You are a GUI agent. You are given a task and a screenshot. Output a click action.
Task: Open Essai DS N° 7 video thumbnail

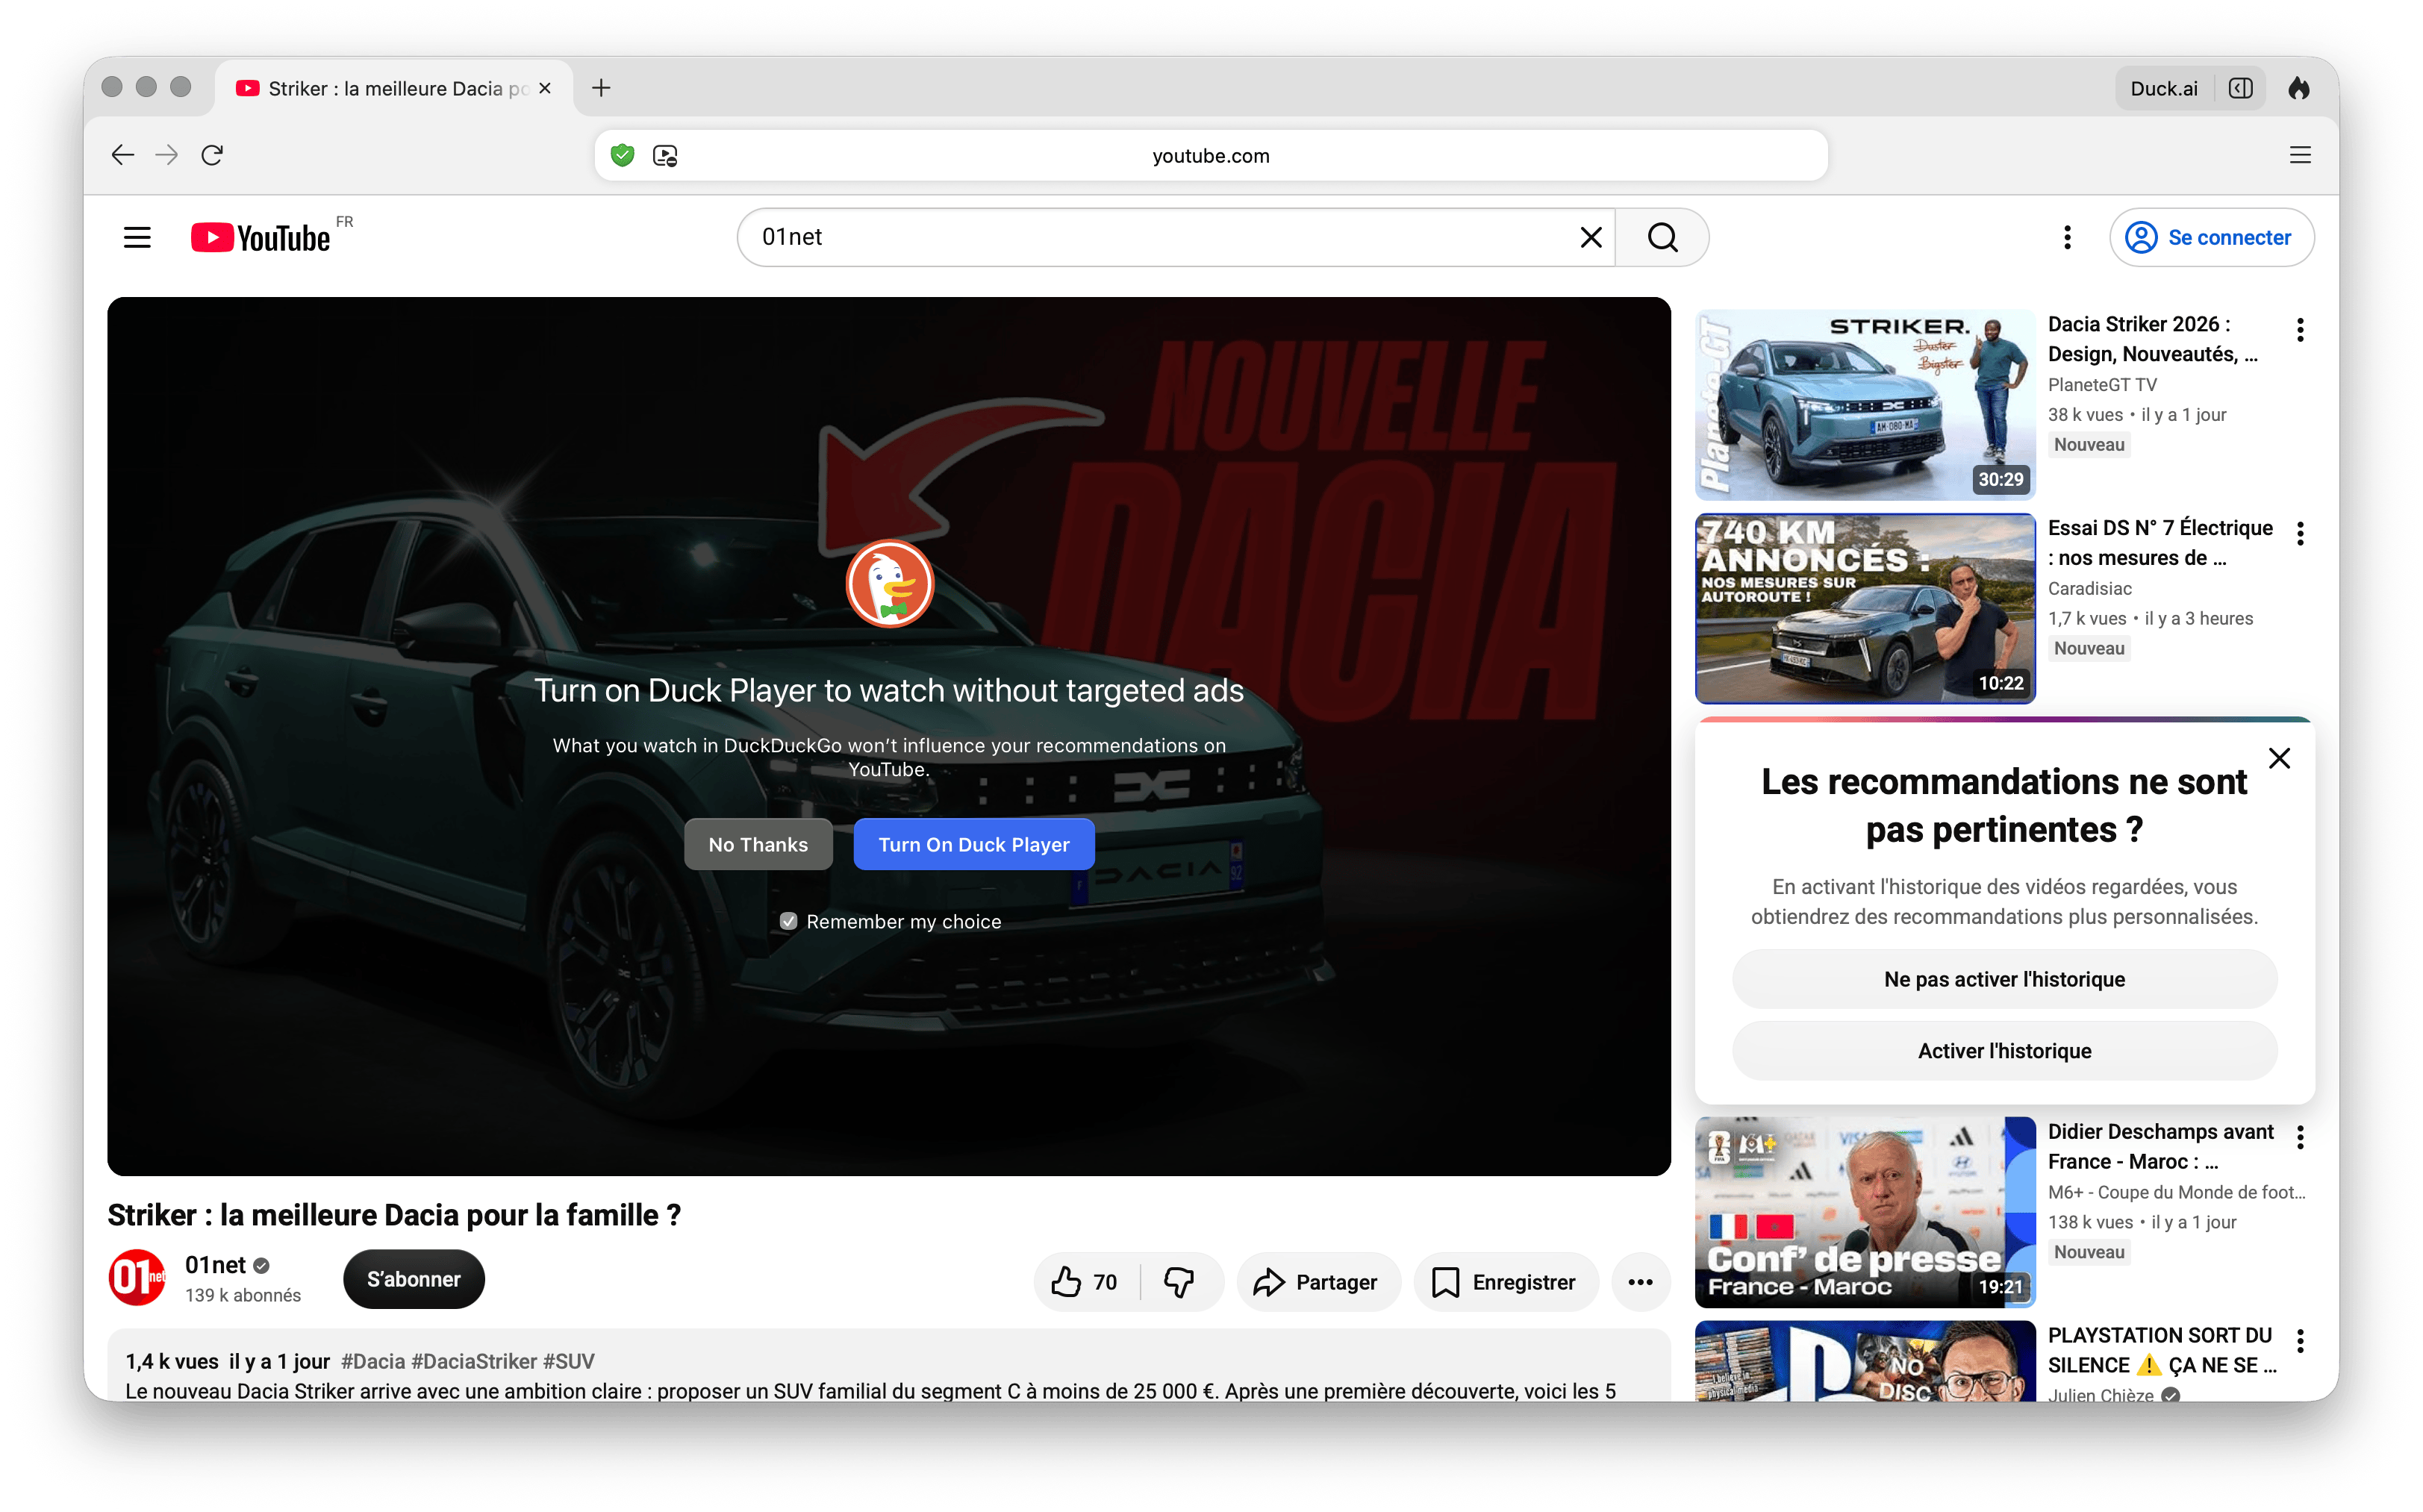coord(1864,609)
